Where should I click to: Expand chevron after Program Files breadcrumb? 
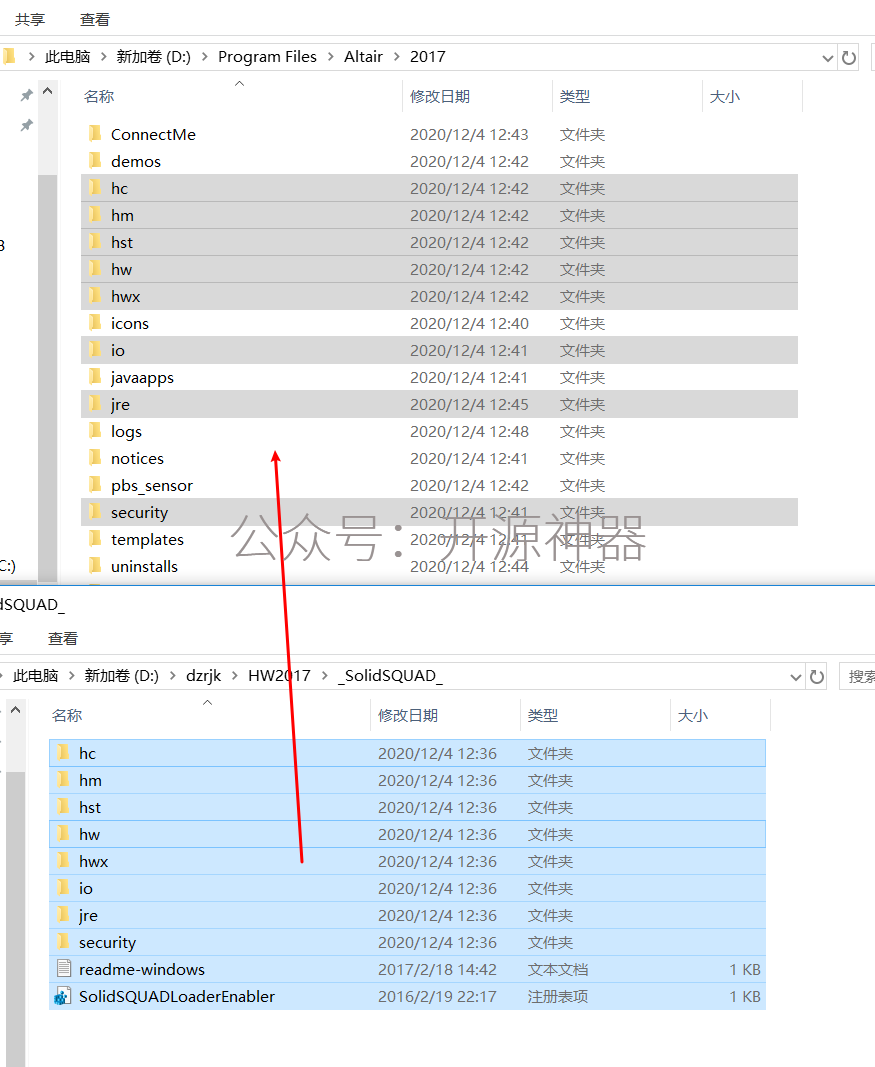tap(331, 56)
